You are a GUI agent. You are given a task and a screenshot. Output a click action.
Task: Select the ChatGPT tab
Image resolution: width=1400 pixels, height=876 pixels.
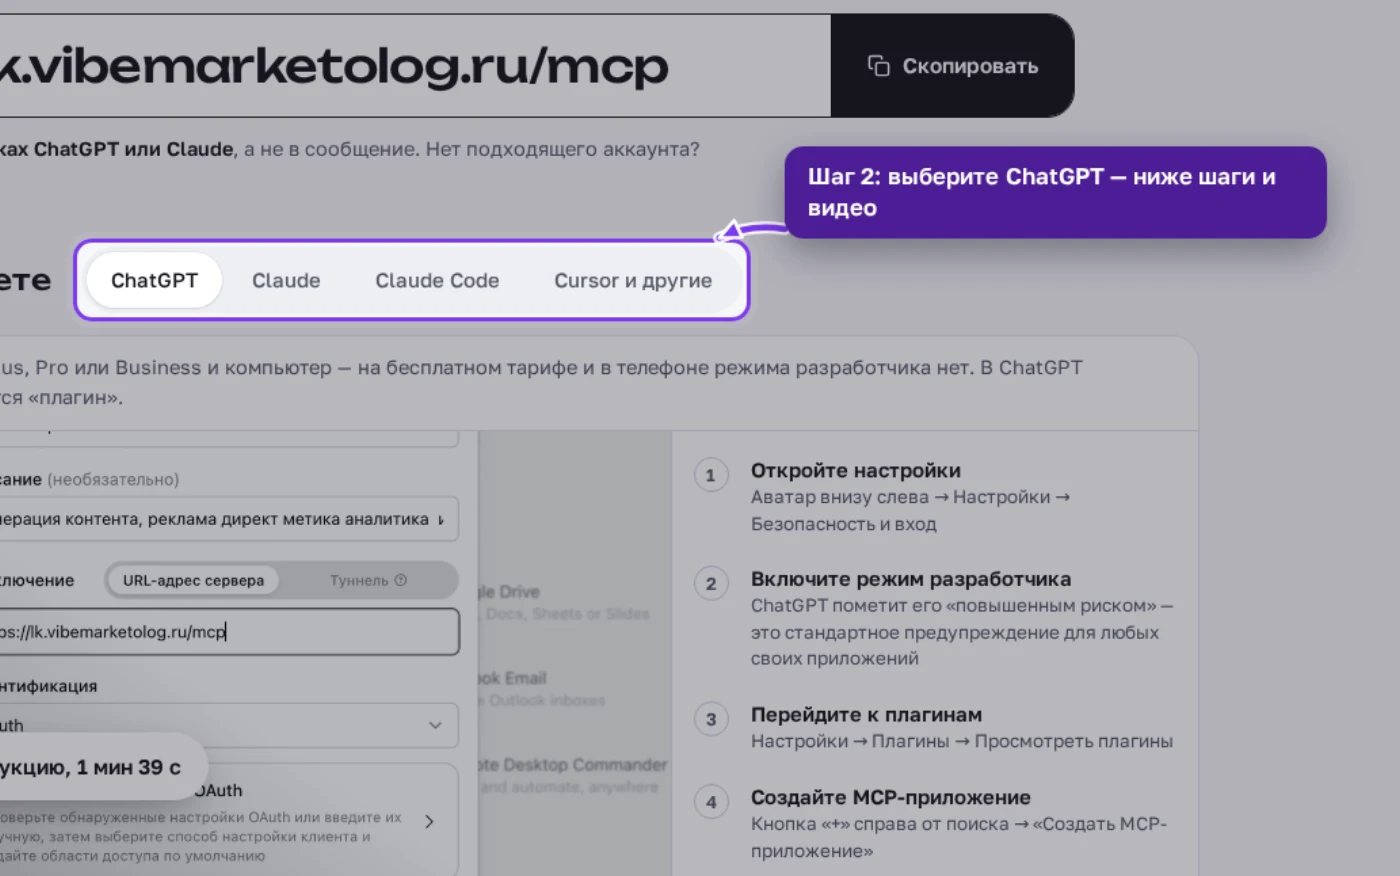tap(154, 280)
